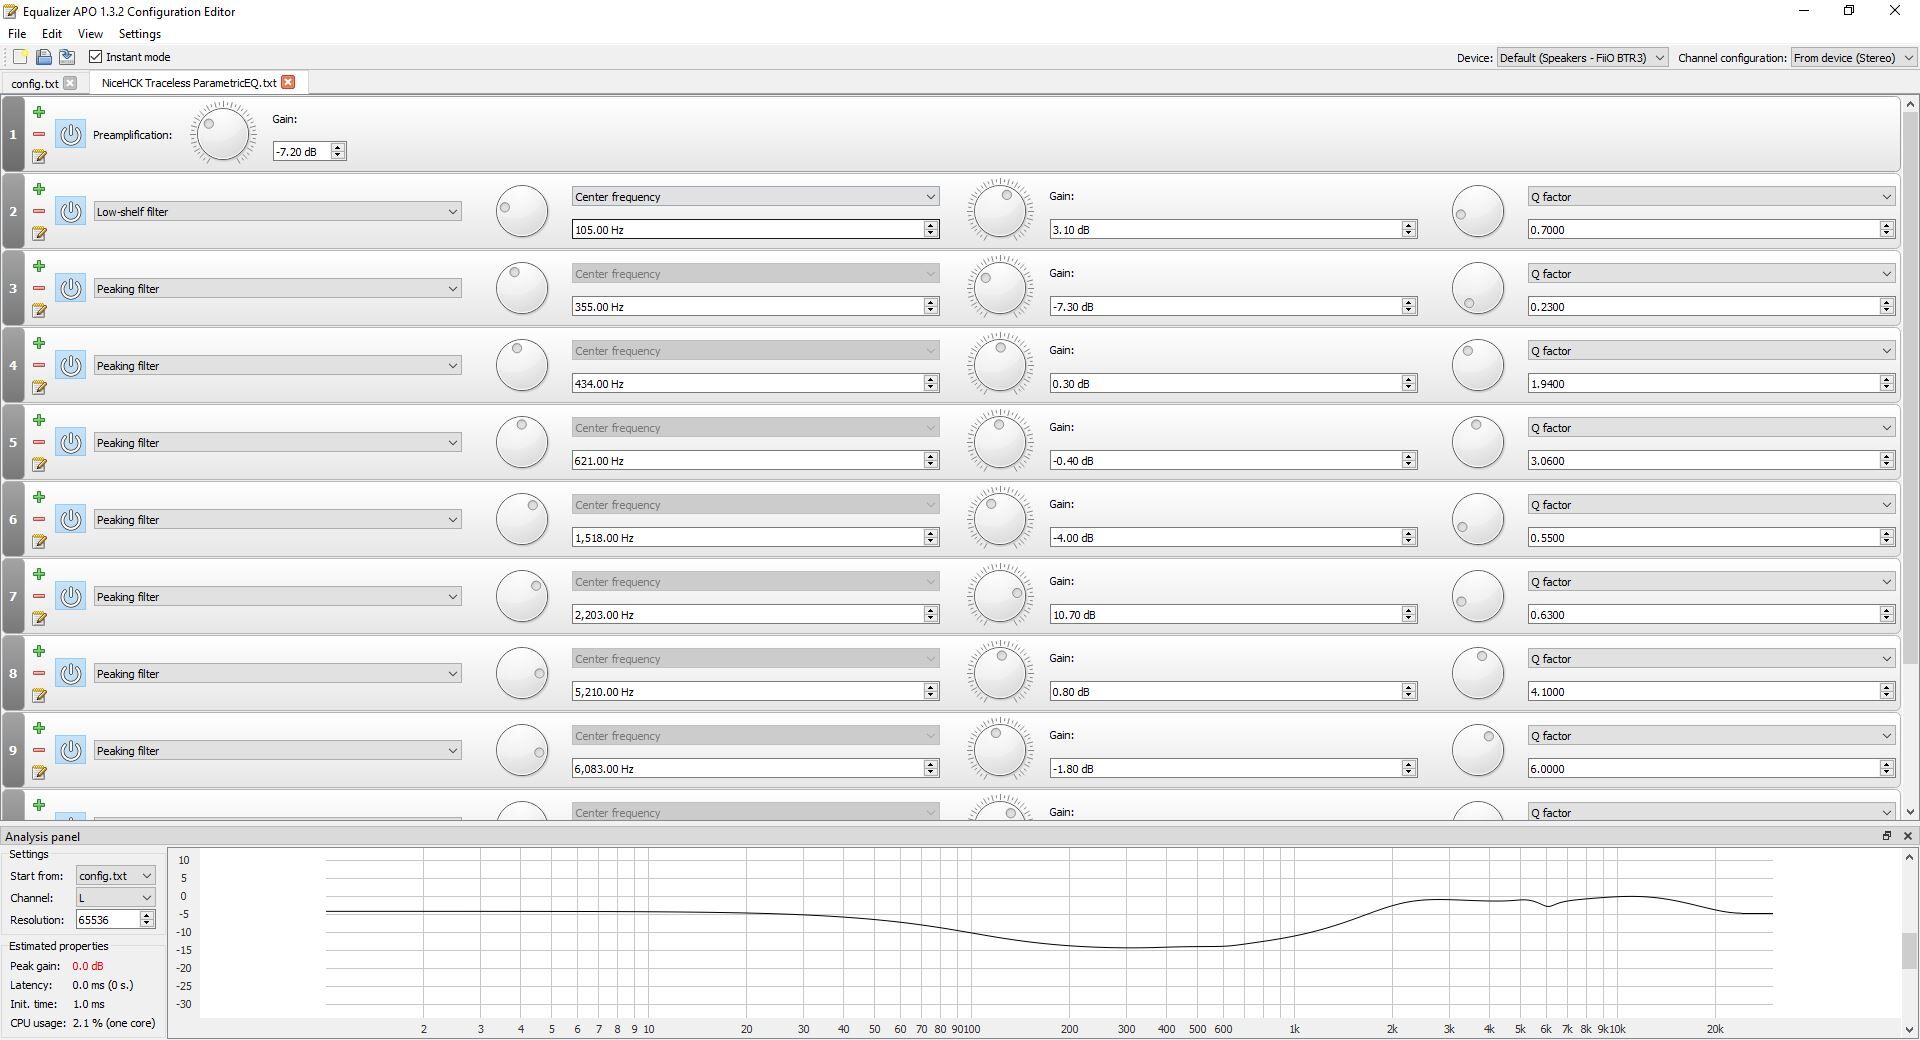
Task: Remove the 2,203 Hz filter in row 7
Action: coord(39,596)
